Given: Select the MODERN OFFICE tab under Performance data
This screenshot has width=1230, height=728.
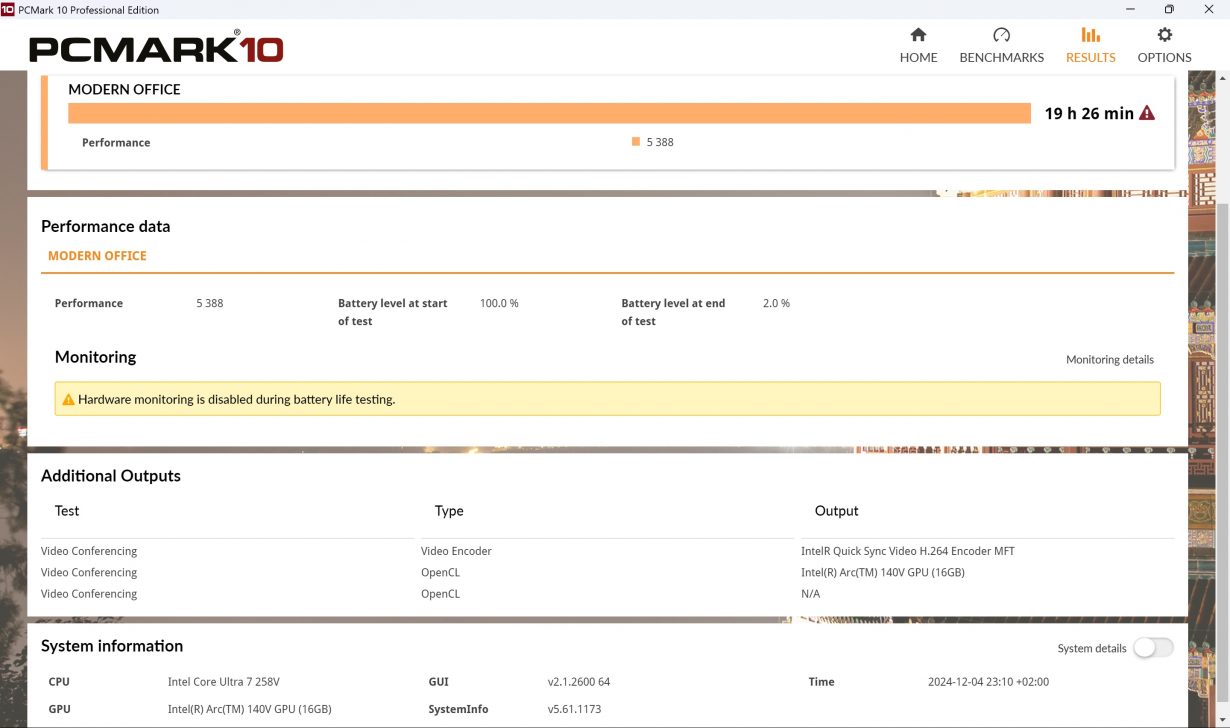Looking at the screenshot, I should click(97, 256).
